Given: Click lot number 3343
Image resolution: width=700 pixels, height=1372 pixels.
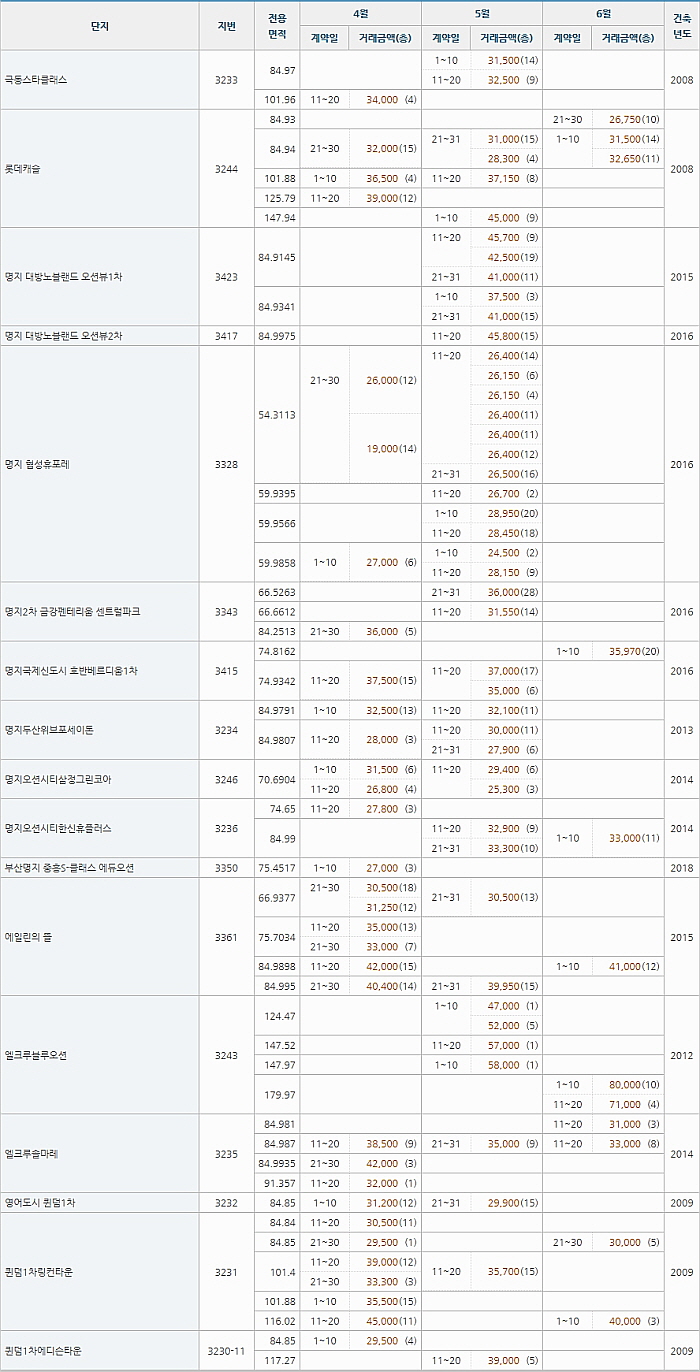Looking at the screenshot, I should (x=227, y=611).
